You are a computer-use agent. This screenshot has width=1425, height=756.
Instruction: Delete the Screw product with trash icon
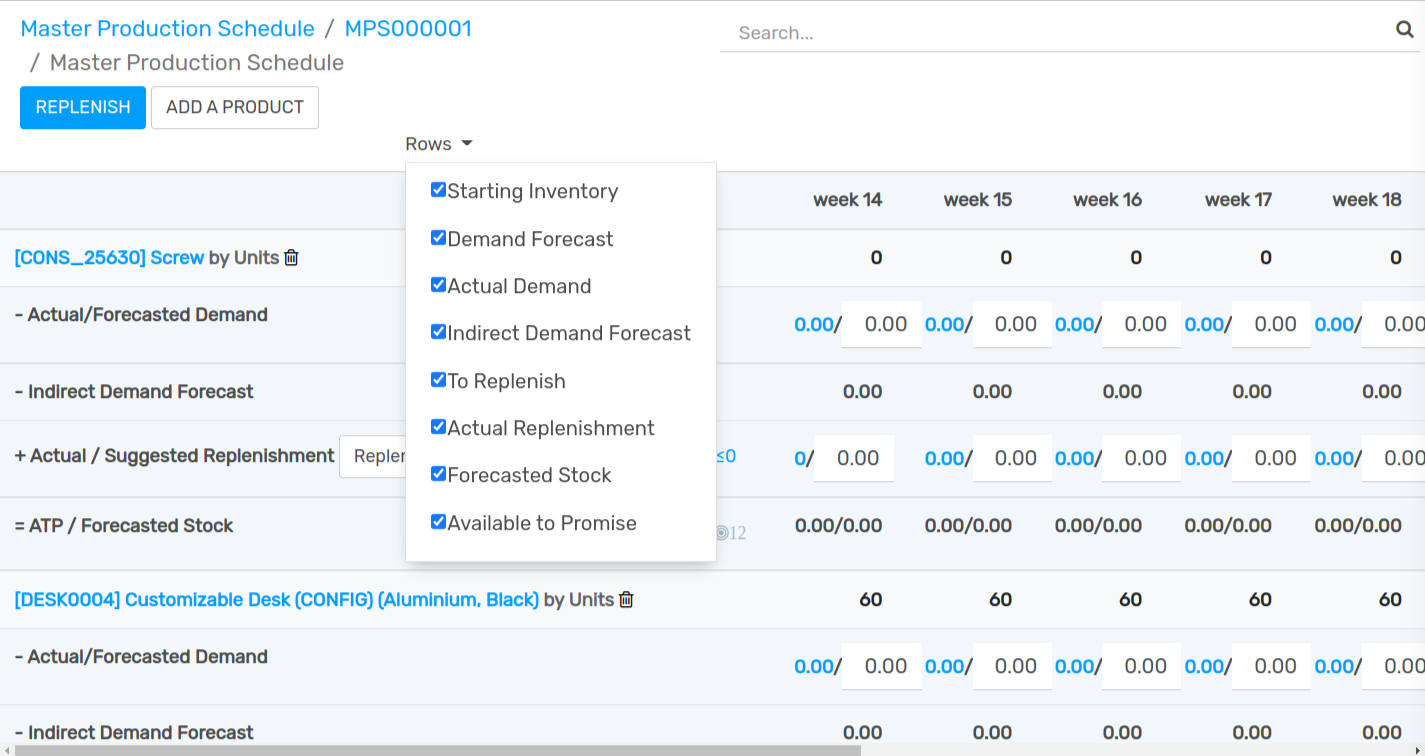[x=291, y=258]
